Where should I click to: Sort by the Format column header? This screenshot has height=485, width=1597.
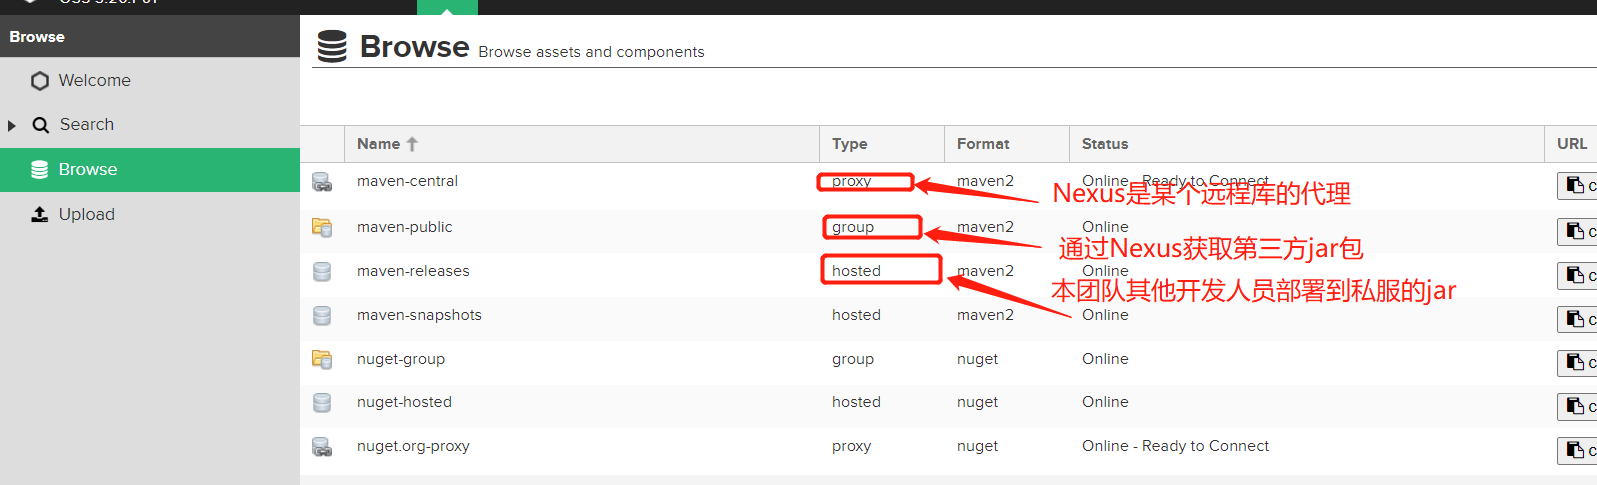[1007, 144]
